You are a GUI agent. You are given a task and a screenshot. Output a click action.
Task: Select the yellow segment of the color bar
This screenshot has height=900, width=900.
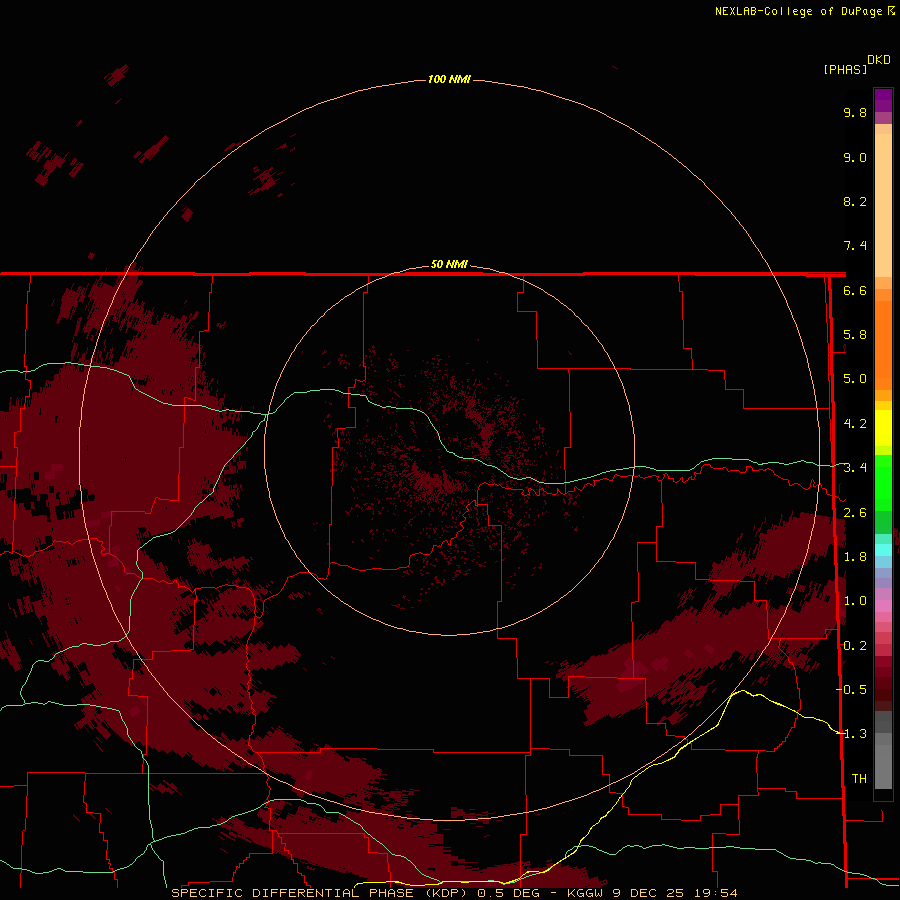883,428
